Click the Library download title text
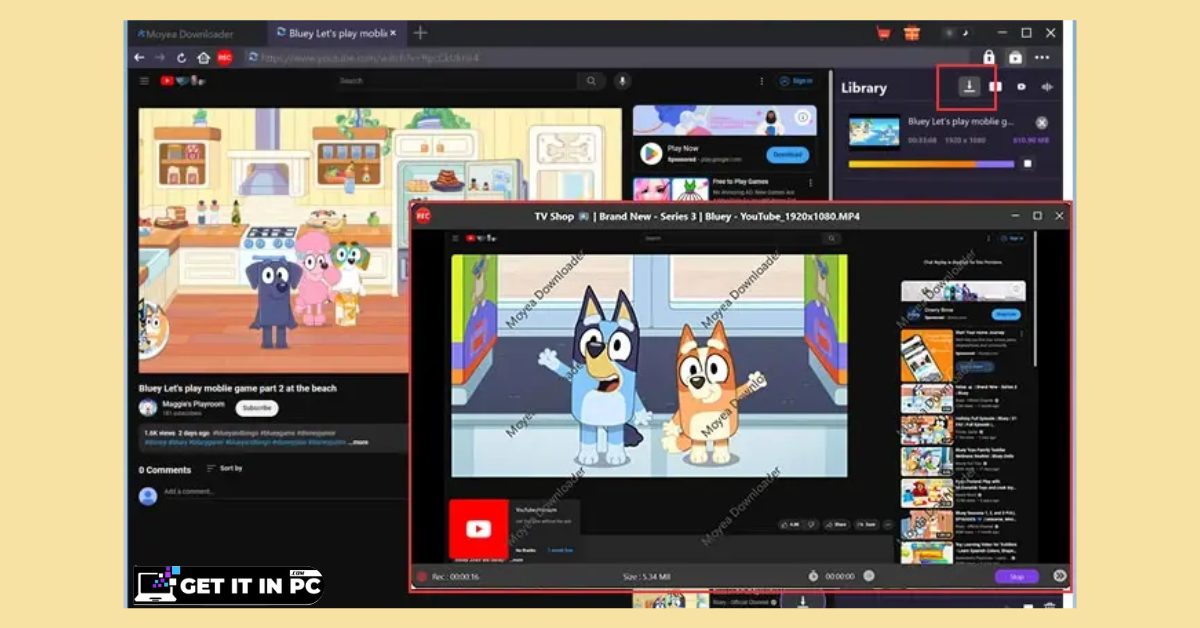Screen dimensions: 1200x628 (960, 121)
